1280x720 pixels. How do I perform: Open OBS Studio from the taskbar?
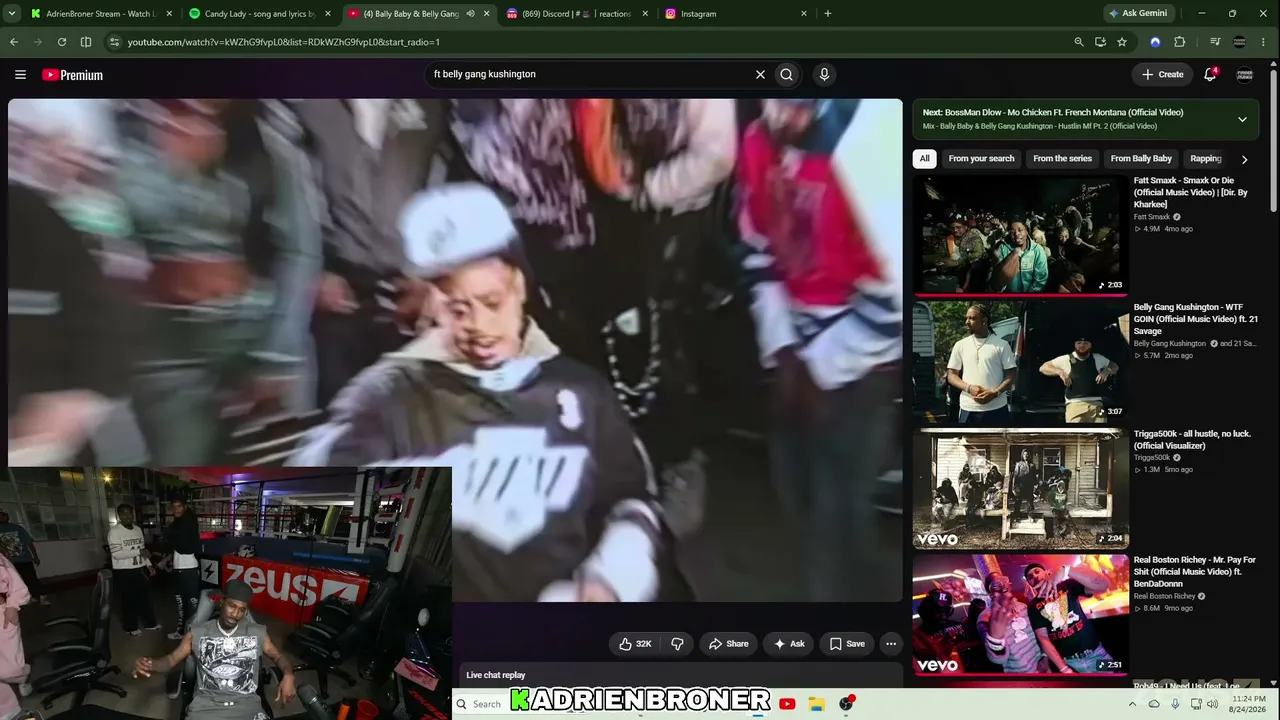click(847, 704)
